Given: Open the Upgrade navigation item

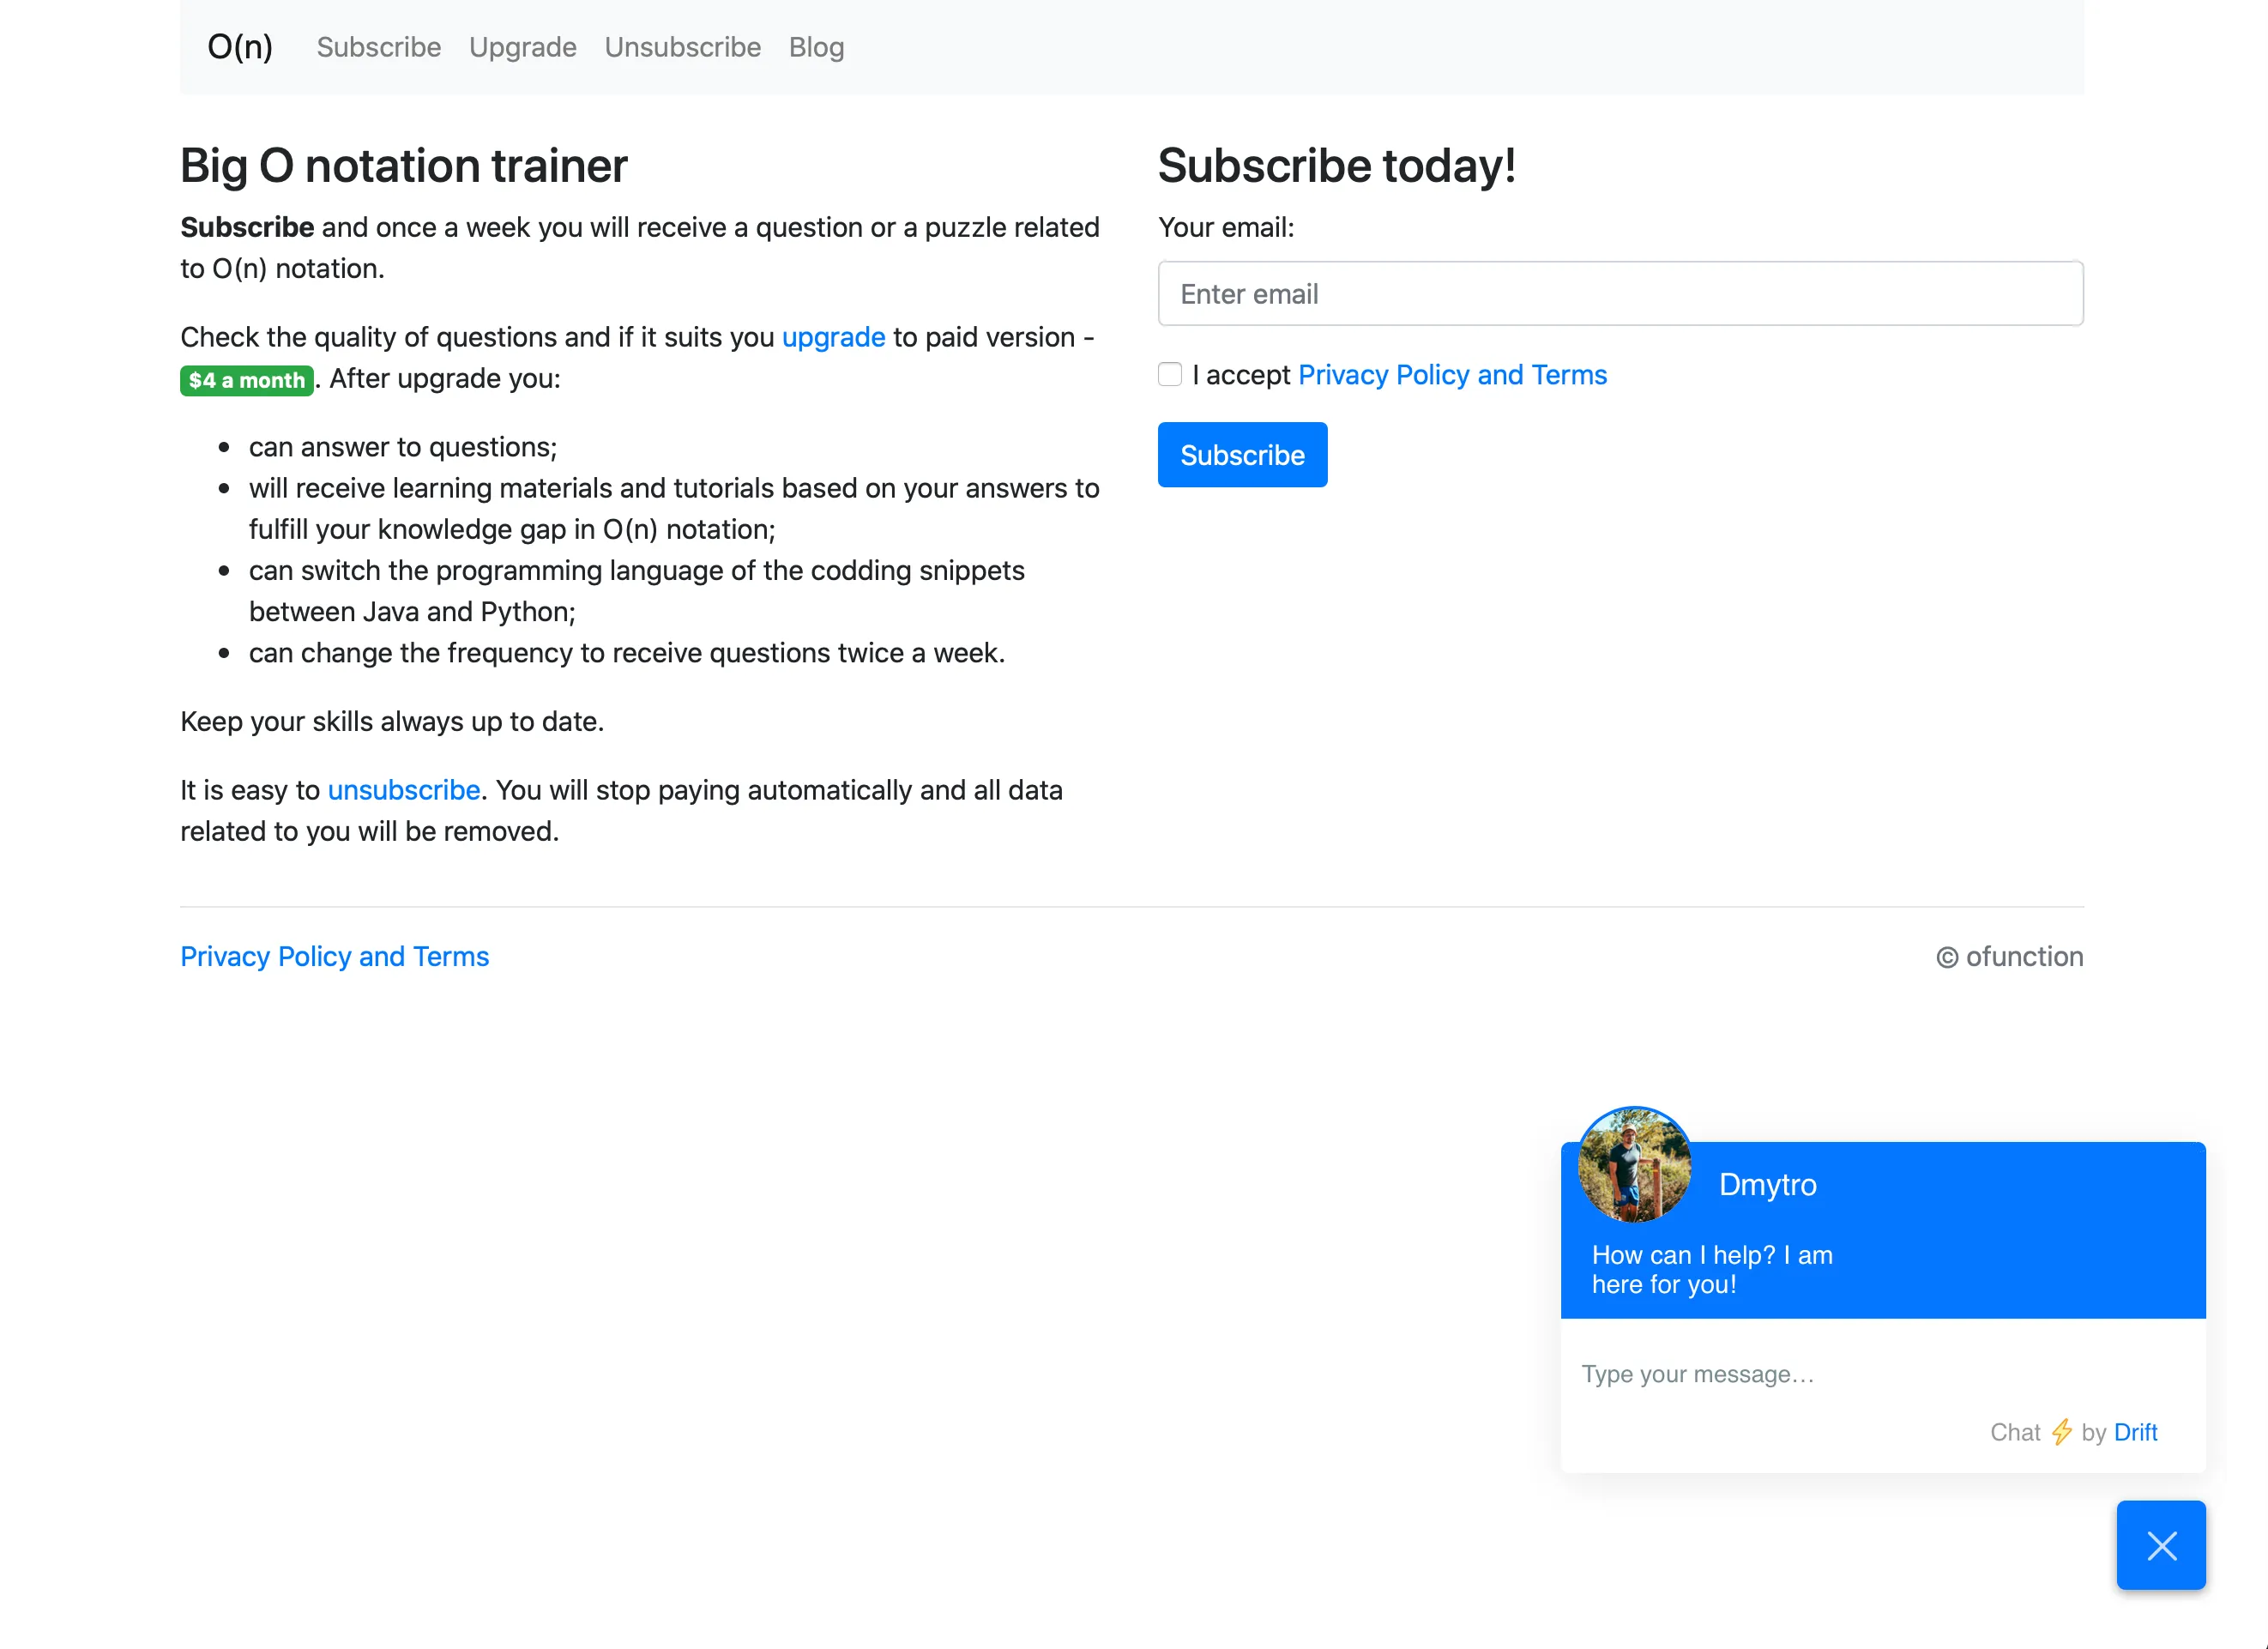Looking at the screenshot, I should tap(522, 47).
